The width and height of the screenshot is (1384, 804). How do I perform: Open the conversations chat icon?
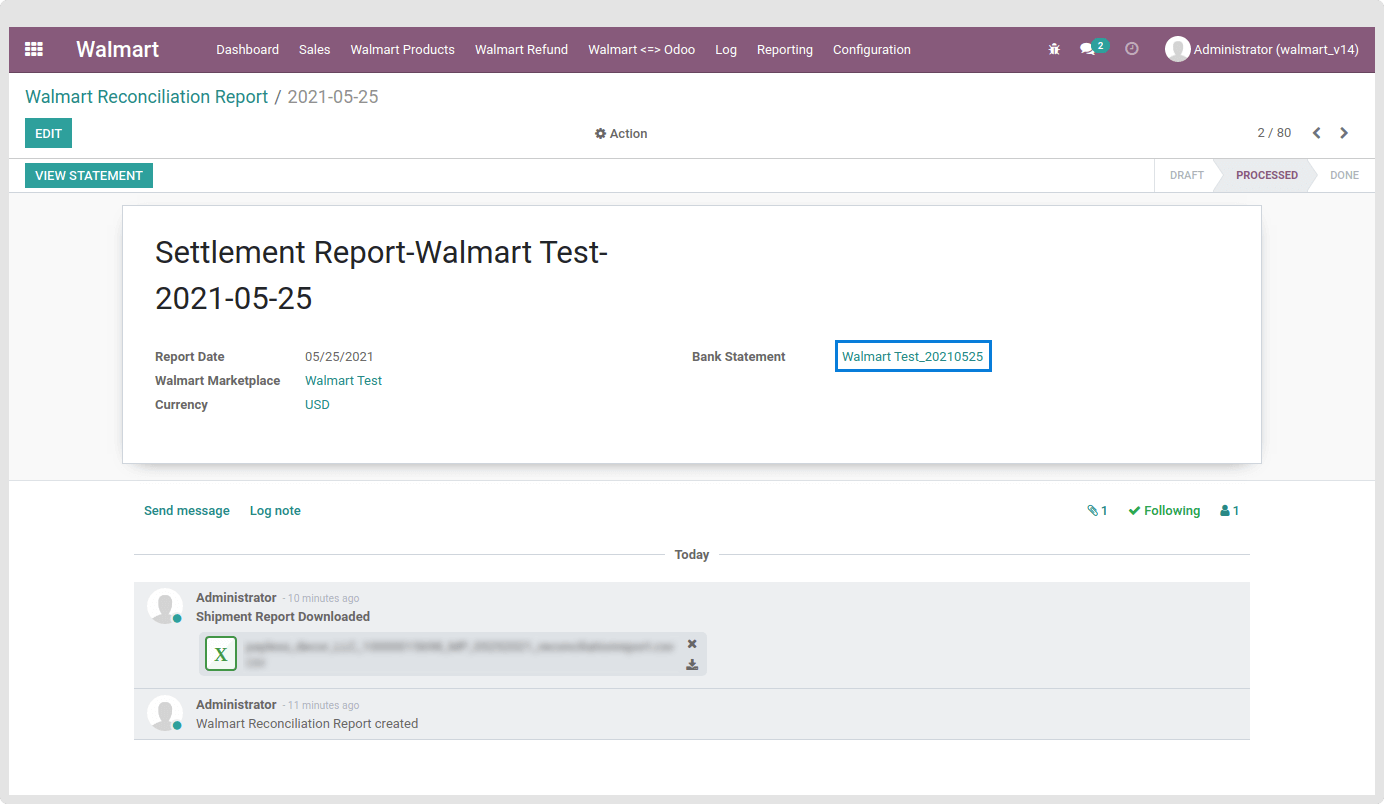[x=1088, y=49]
